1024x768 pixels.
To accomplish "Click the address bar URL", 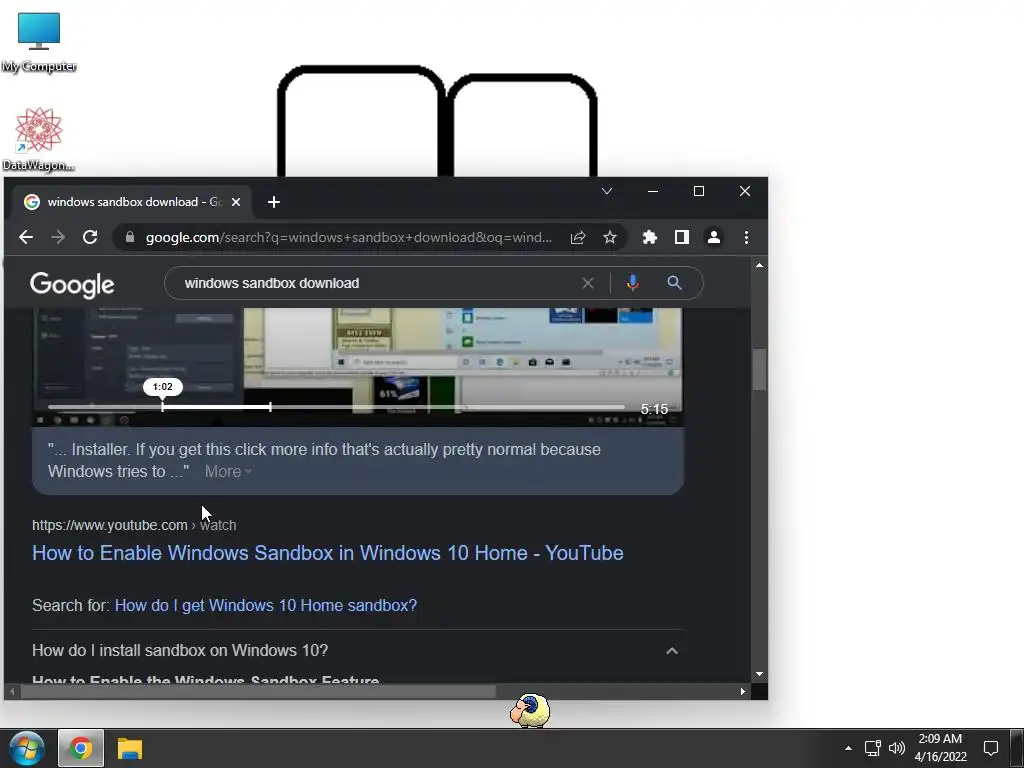I will 349,237.
